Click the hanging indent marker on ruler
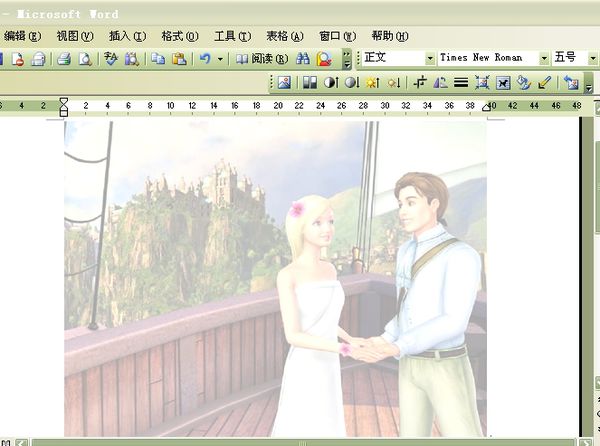600x446 pixels. (64, 109)
